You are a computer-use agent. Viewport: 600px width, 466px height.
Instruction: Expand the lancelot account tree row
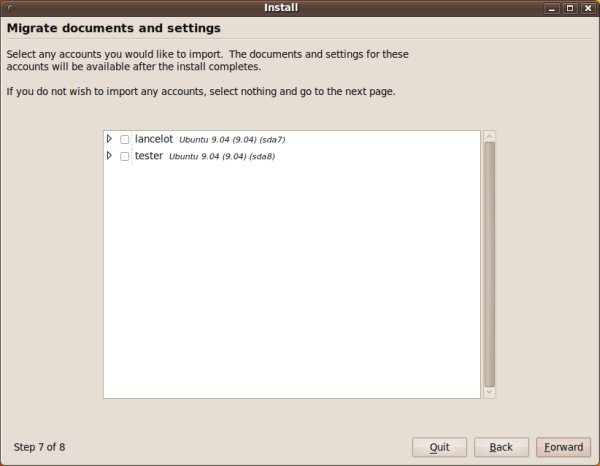pyautogui.click(x=109, y=138)
